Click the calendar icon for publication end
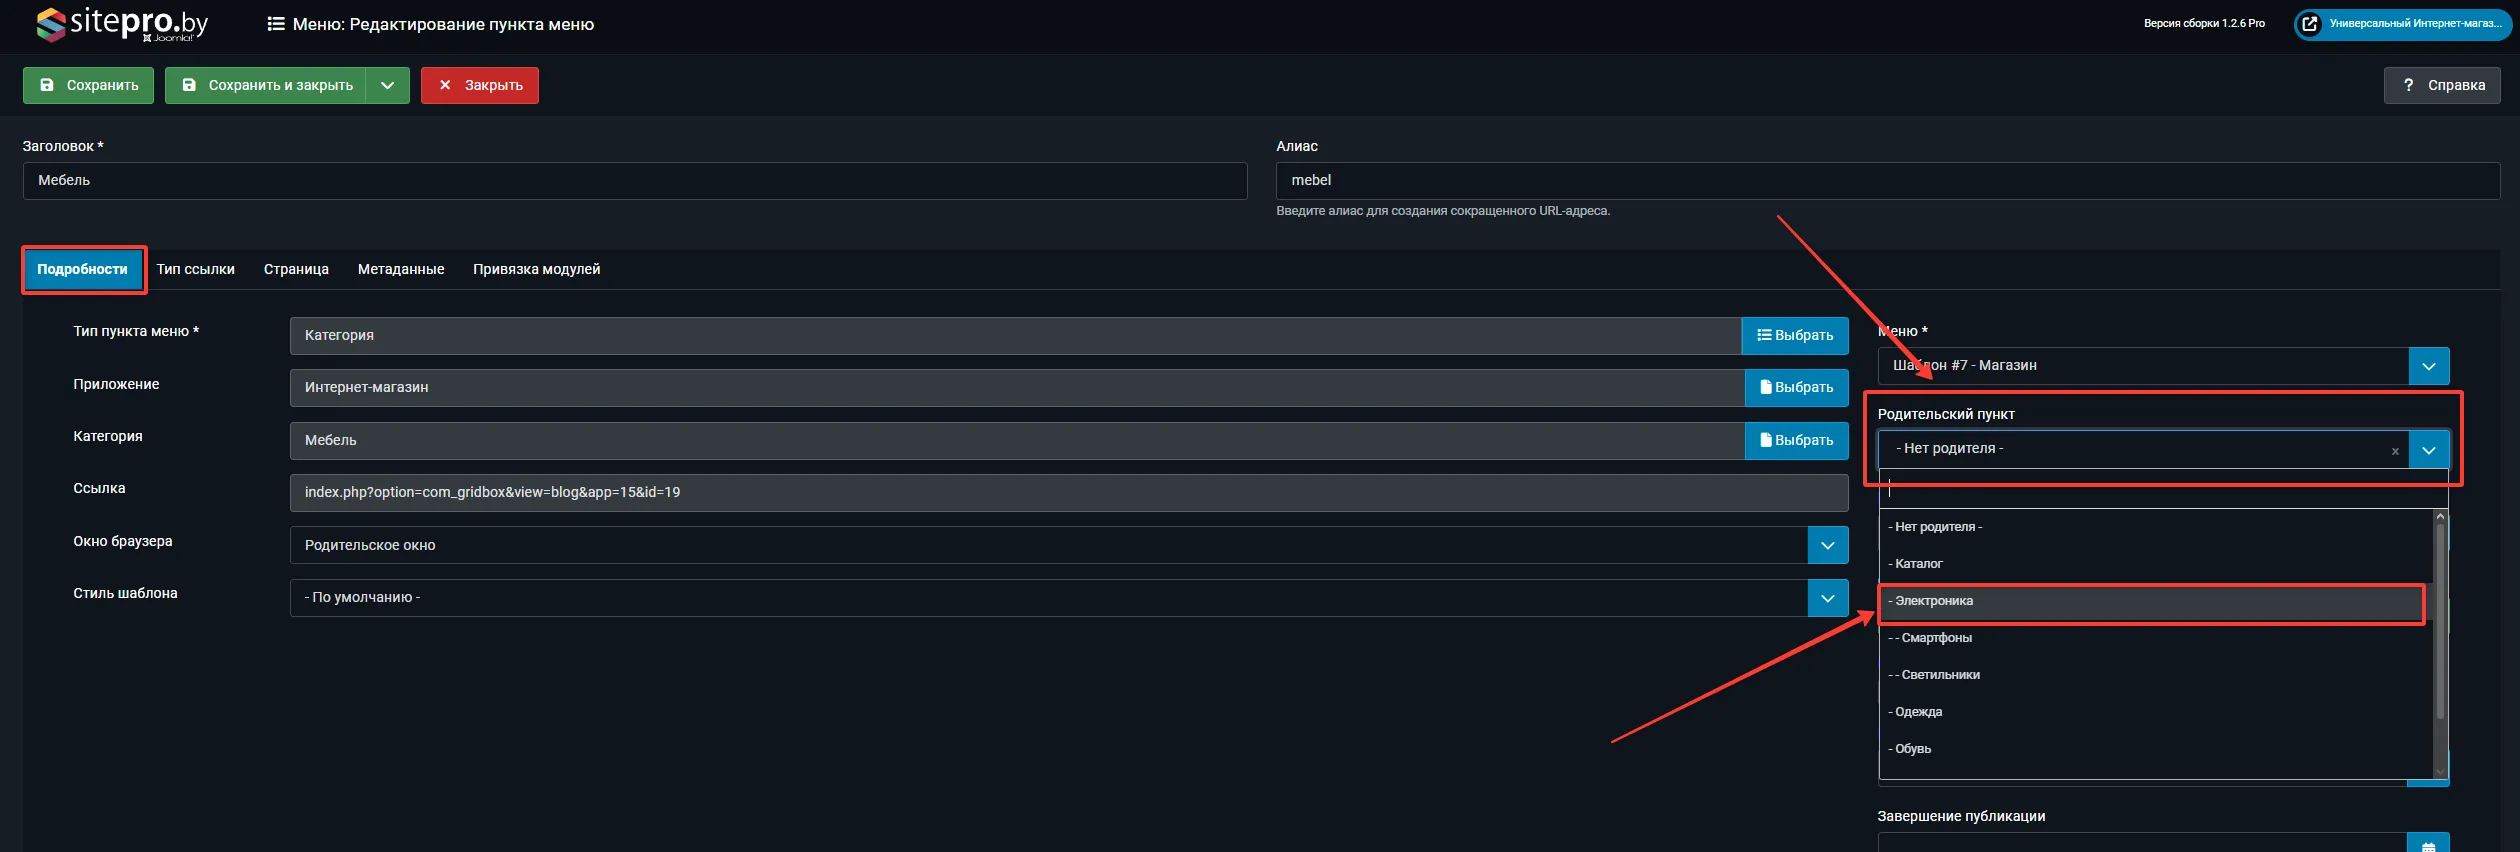 point(2428,844)
